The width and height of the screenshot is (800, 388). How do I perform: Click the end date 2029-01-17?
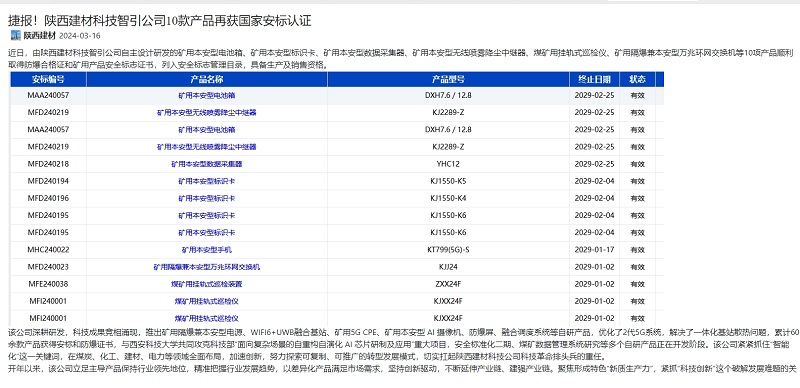pos(594,250)
